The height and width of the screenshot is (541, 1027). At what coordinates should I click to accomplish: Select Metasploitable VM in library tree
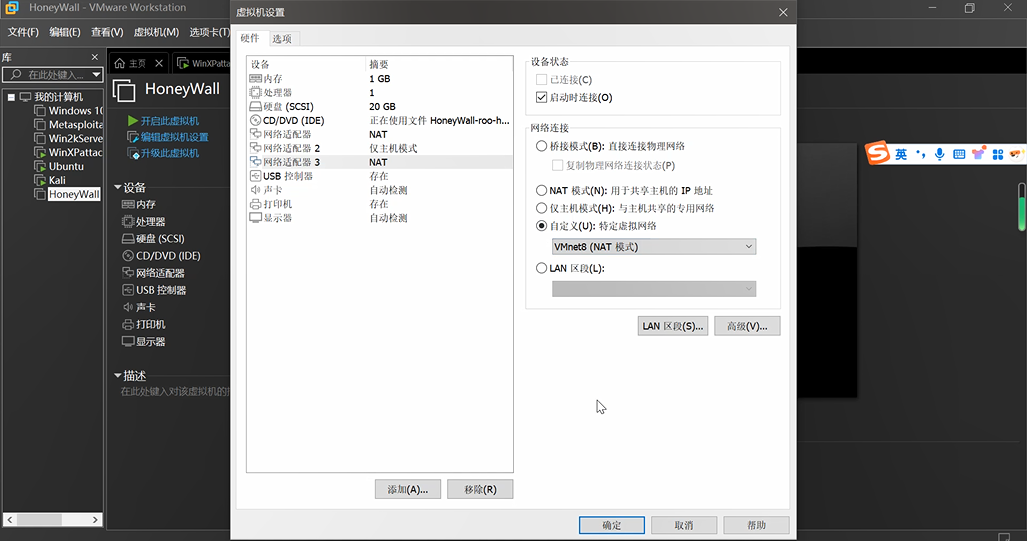pyautogui.click(x=75, y=124)
